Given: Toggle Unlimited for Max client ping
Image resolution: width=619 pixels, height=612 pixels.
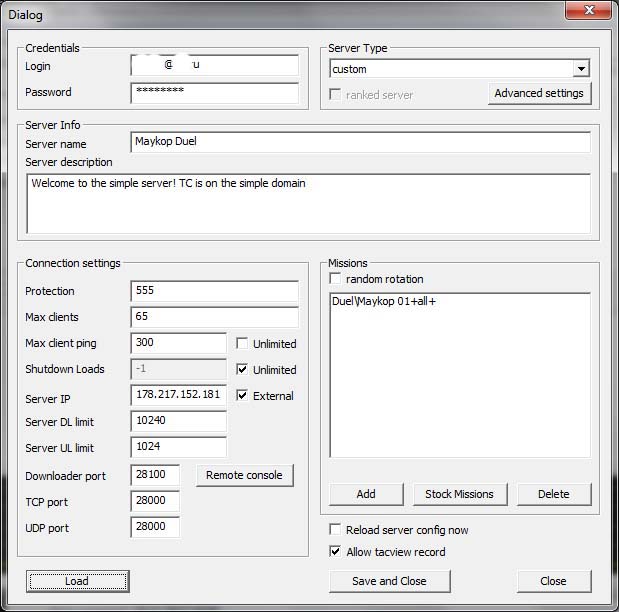Looking at the screenshot, I should point(243,344).
